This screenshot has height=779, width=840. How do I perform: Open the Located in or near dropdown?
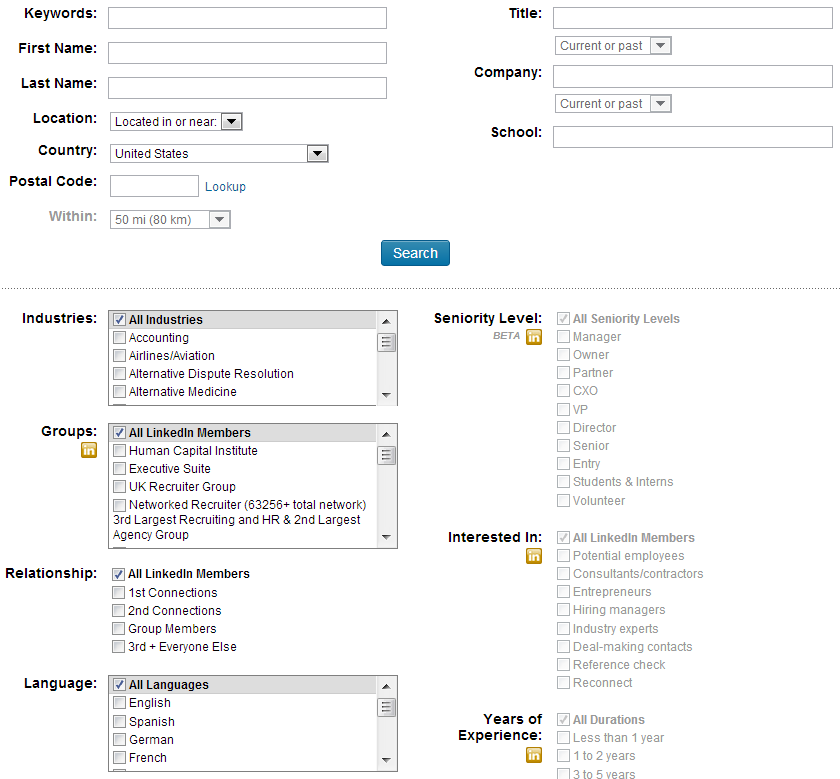[x=176, y=122]
